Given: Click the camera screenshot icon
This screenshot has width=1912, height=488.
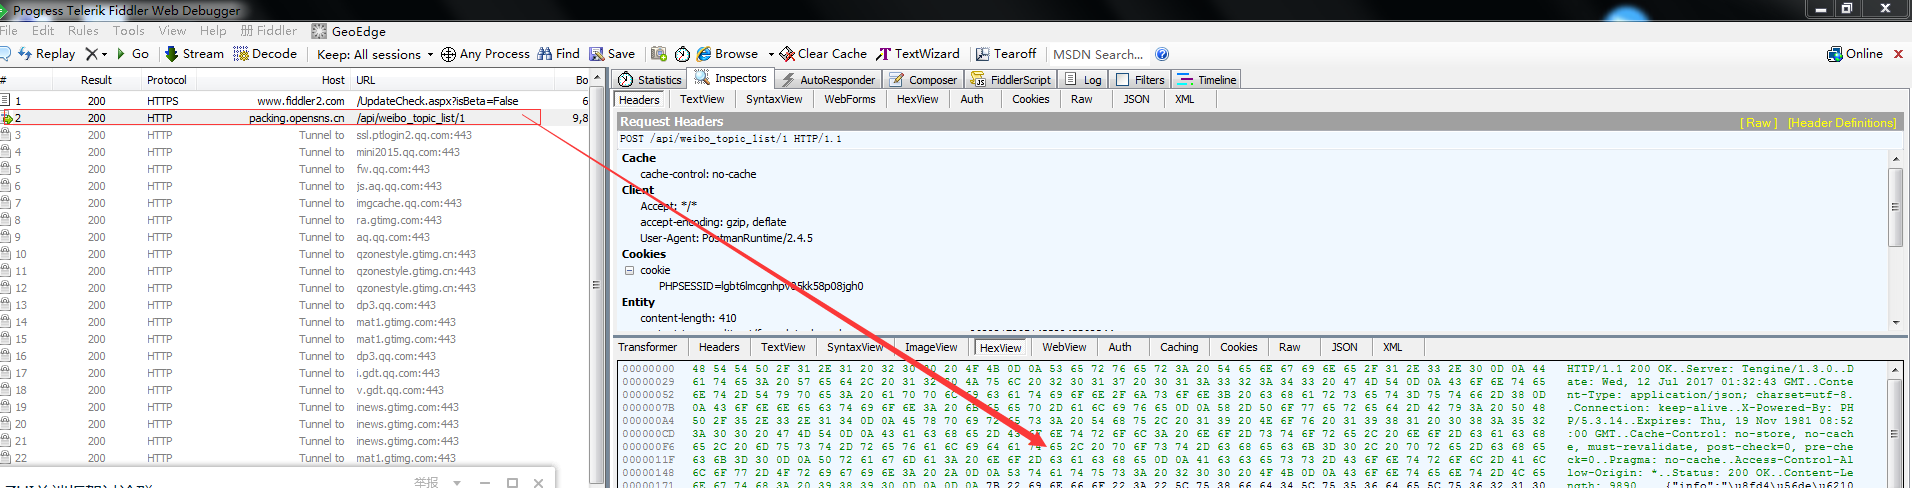Looking at the screenshot, I should [658, 54].
